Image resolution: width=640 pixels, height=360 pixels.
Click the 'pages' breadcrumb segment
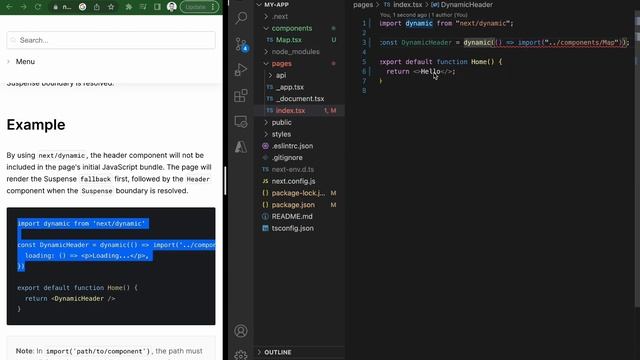click(x=363, y=5)
